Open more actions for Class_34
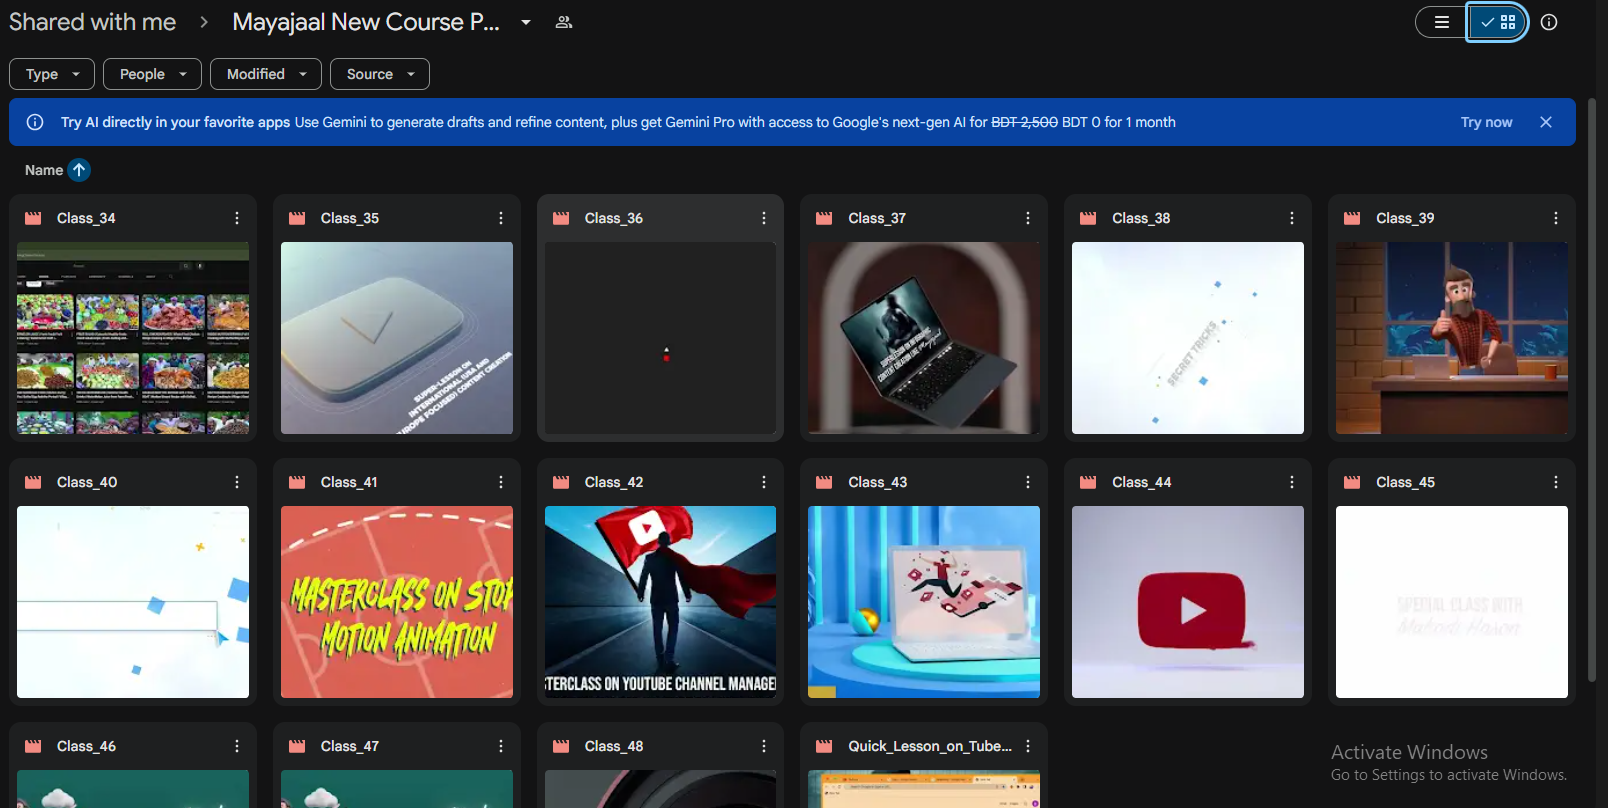 click(x=237, y=218)
